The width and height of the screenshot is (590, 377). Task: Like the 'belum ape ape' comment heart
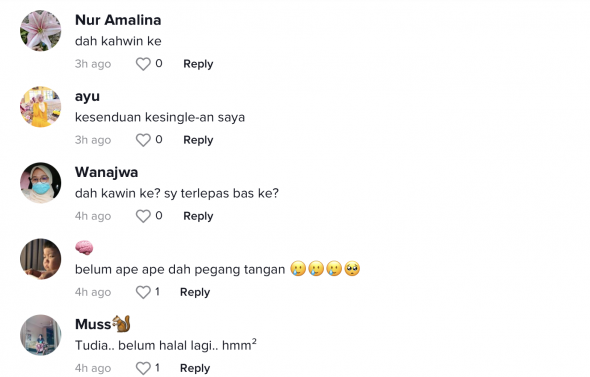(143, 292)
